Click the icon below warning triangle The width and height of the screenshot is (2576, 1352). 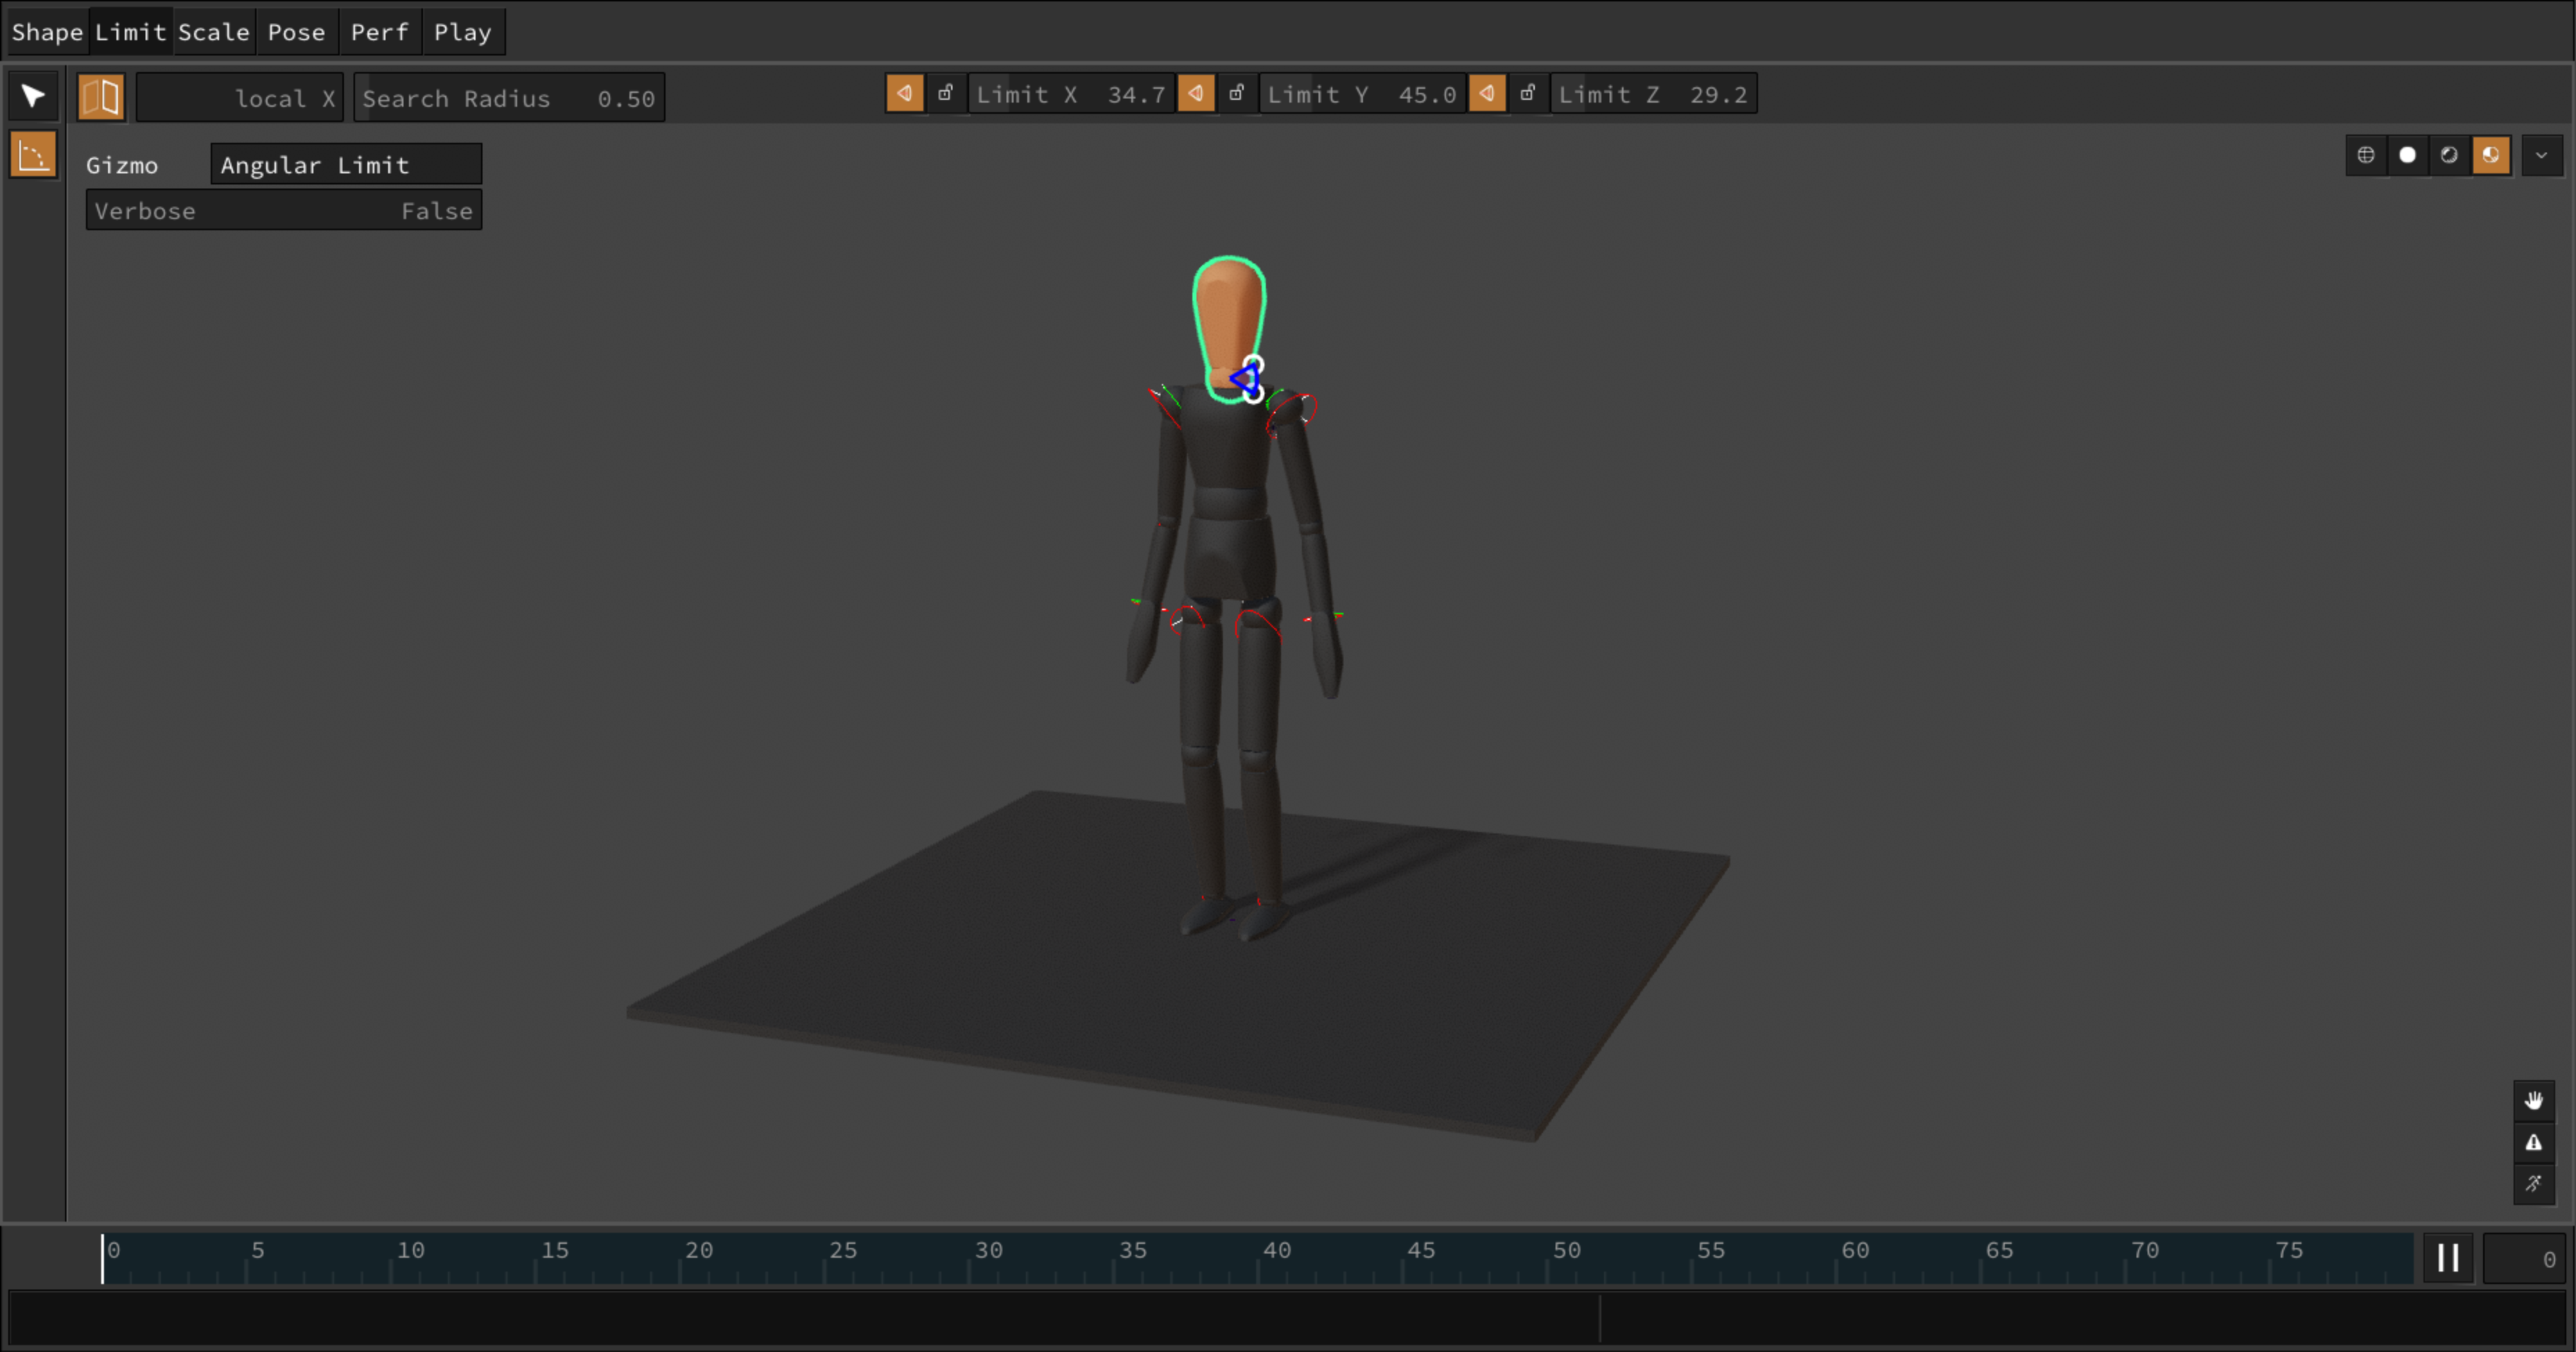point(2533,1184)
